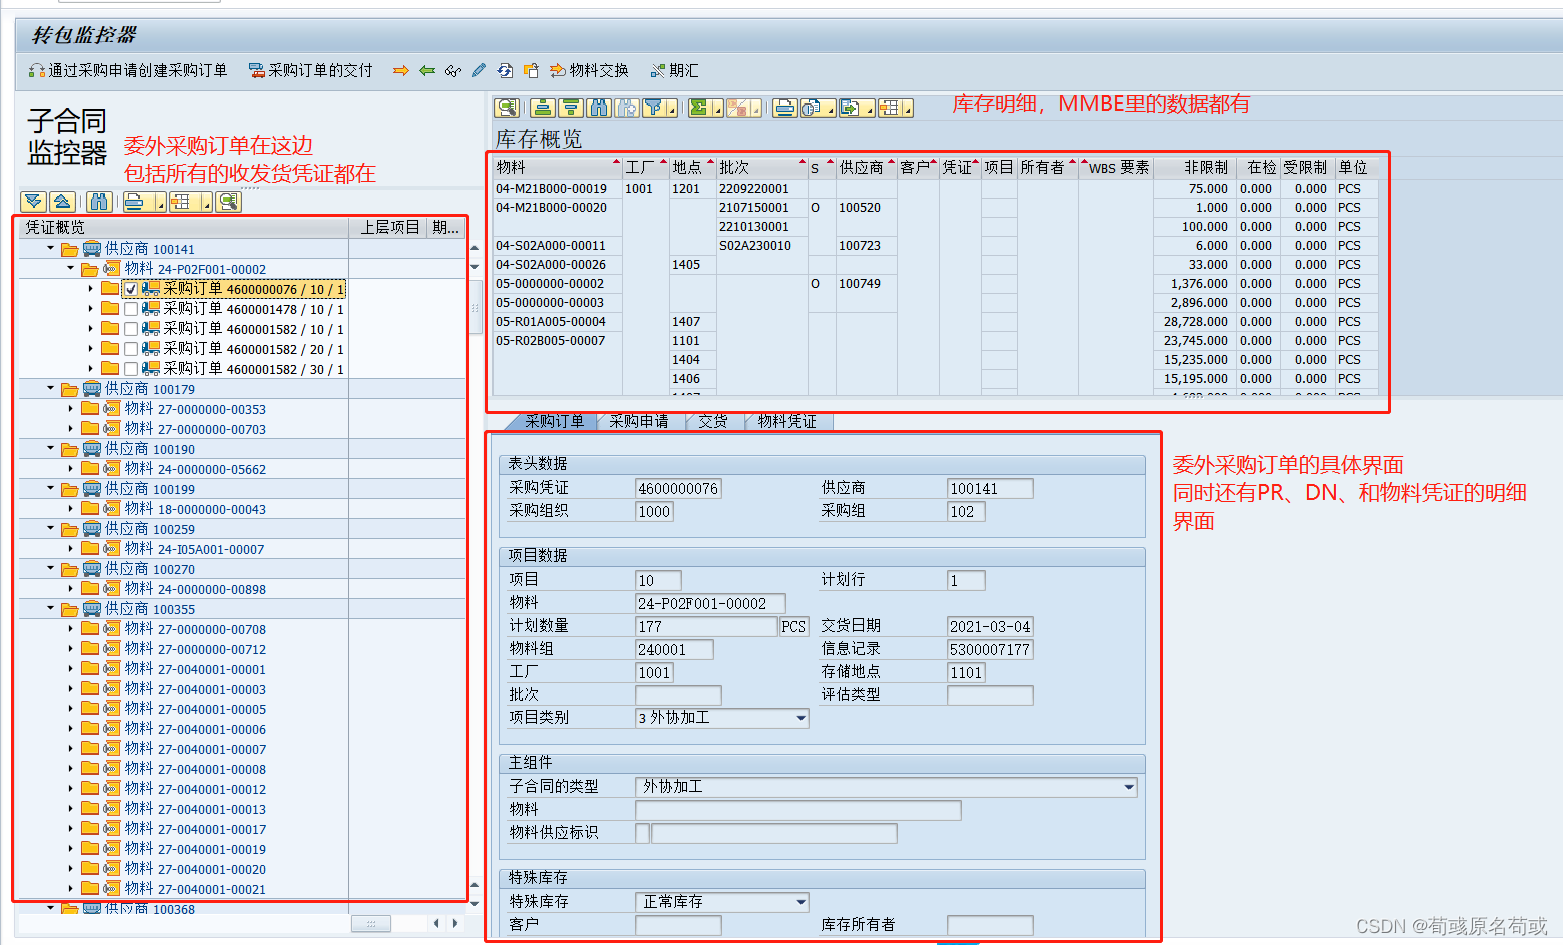Open the 子合同的类型 dropdown
Viewport: 1563px width, 945px height.
(1129, 787)
